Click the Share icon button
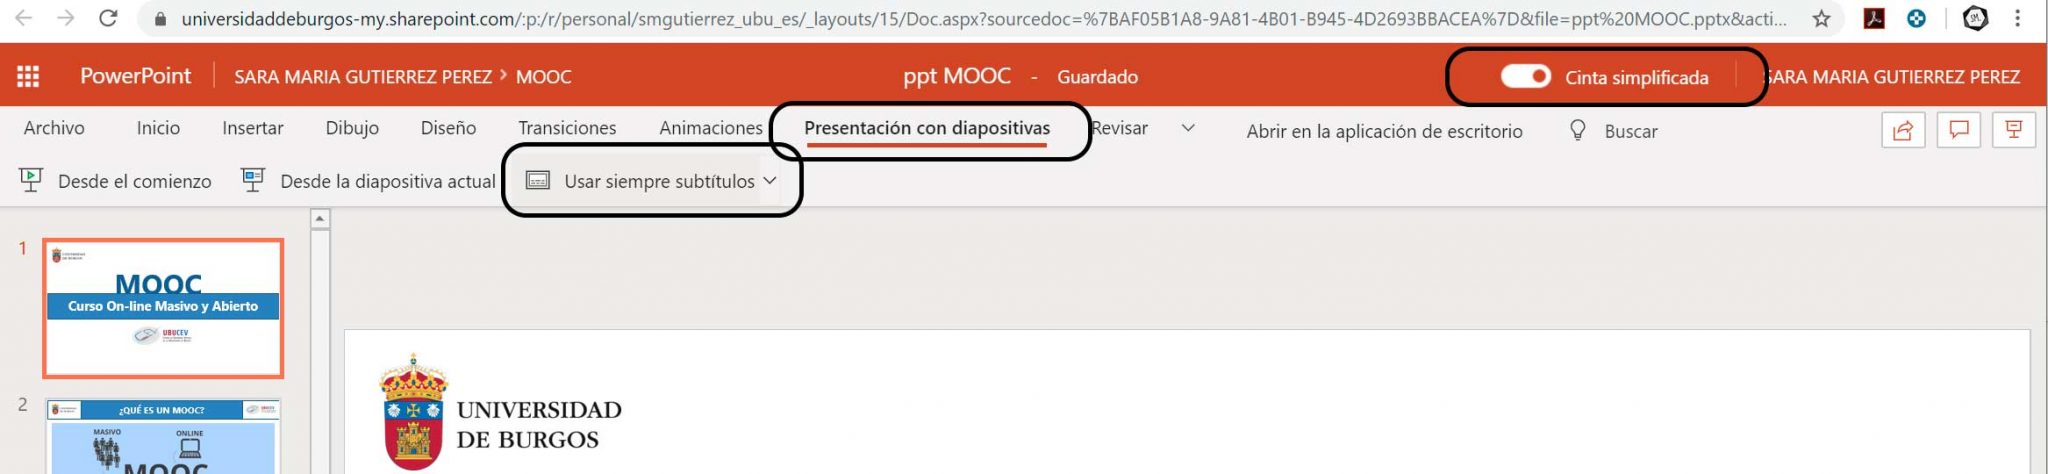This screenshot has width=2048, height=474. (1903, 130)
